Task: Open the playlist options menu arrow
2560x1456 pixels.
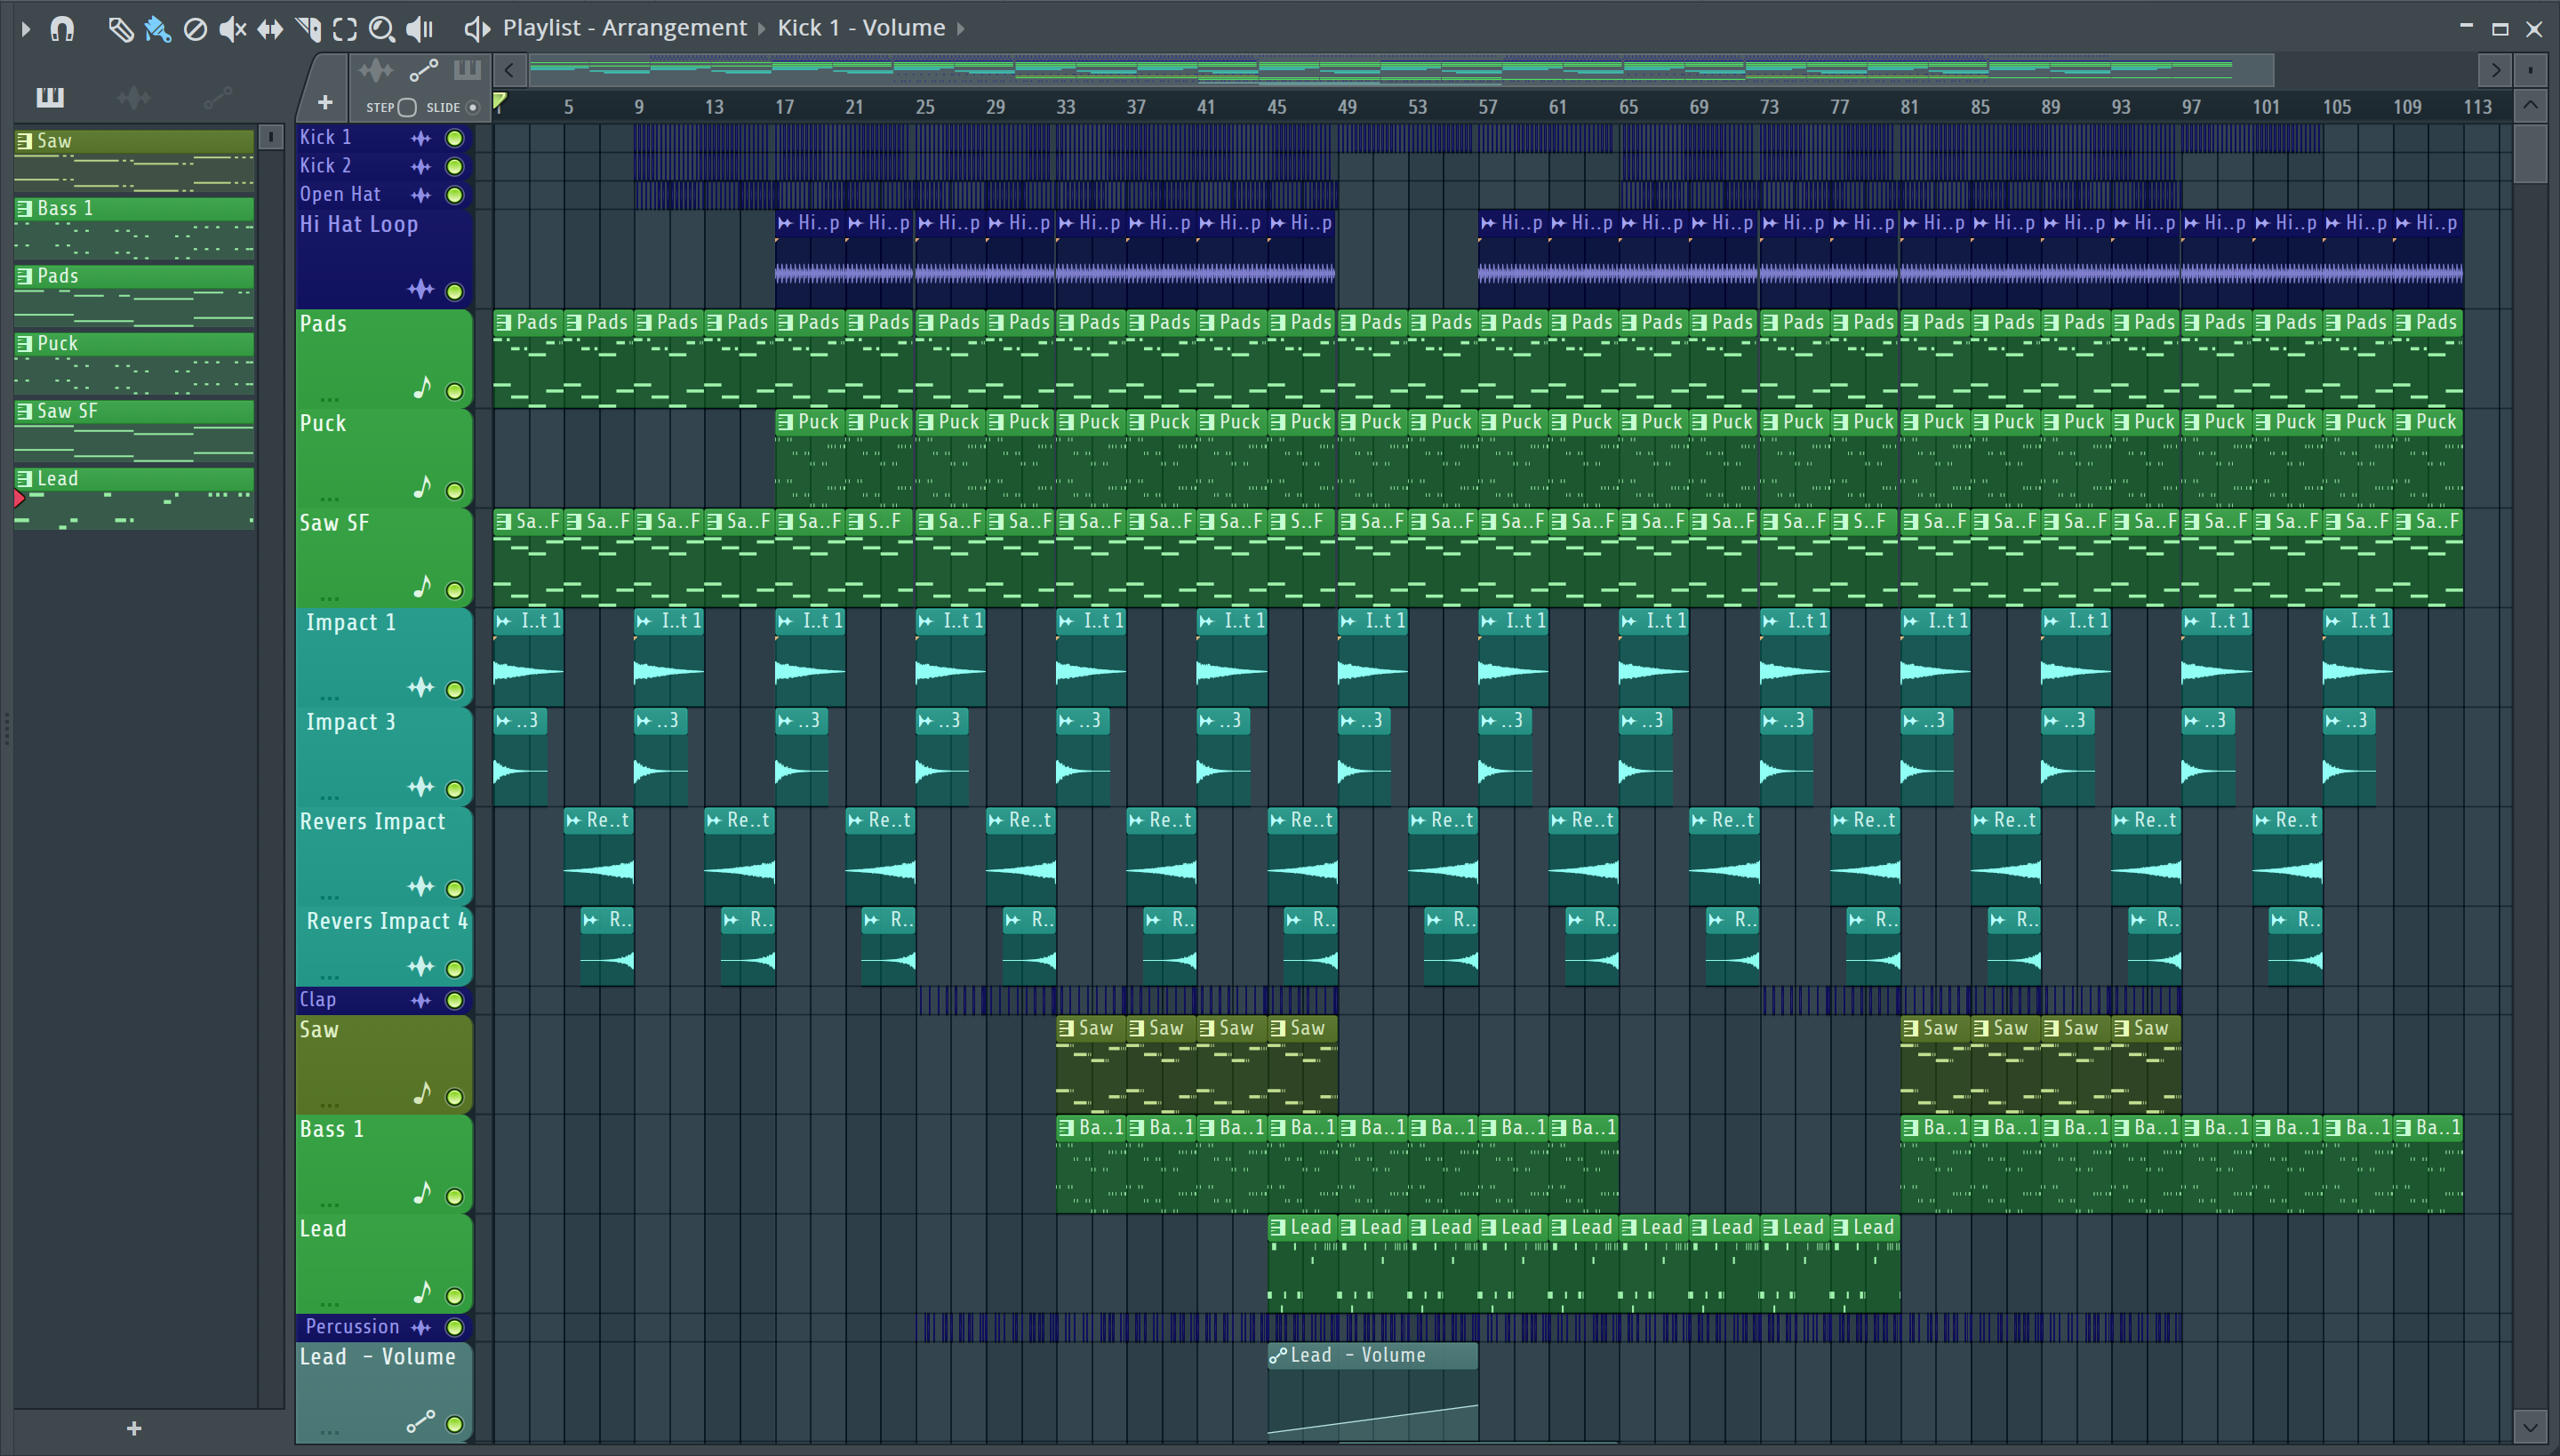Action: [x=26, y=29]
